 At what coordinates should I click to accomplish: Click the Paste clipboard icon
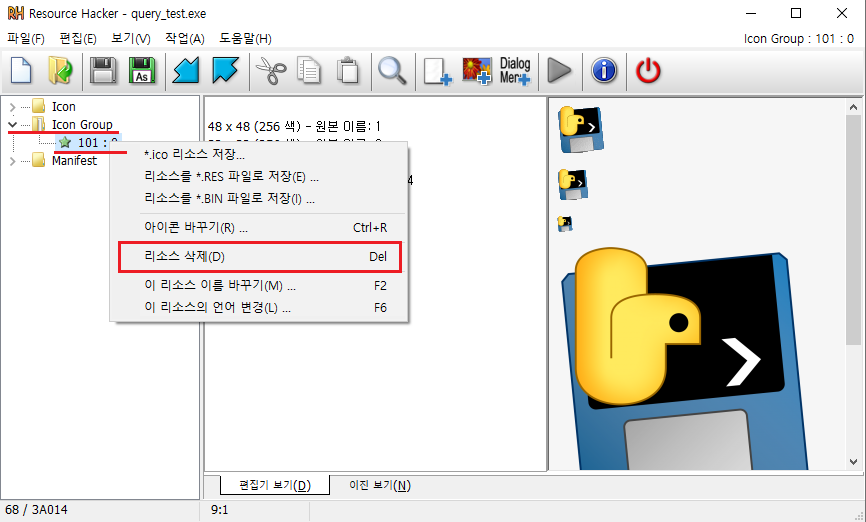[348, 71]
